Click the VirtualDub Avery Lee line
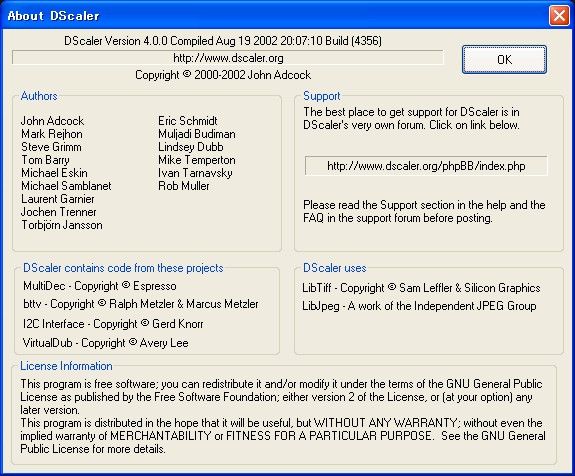Screen dimensions: 575x476 (106, 343)
